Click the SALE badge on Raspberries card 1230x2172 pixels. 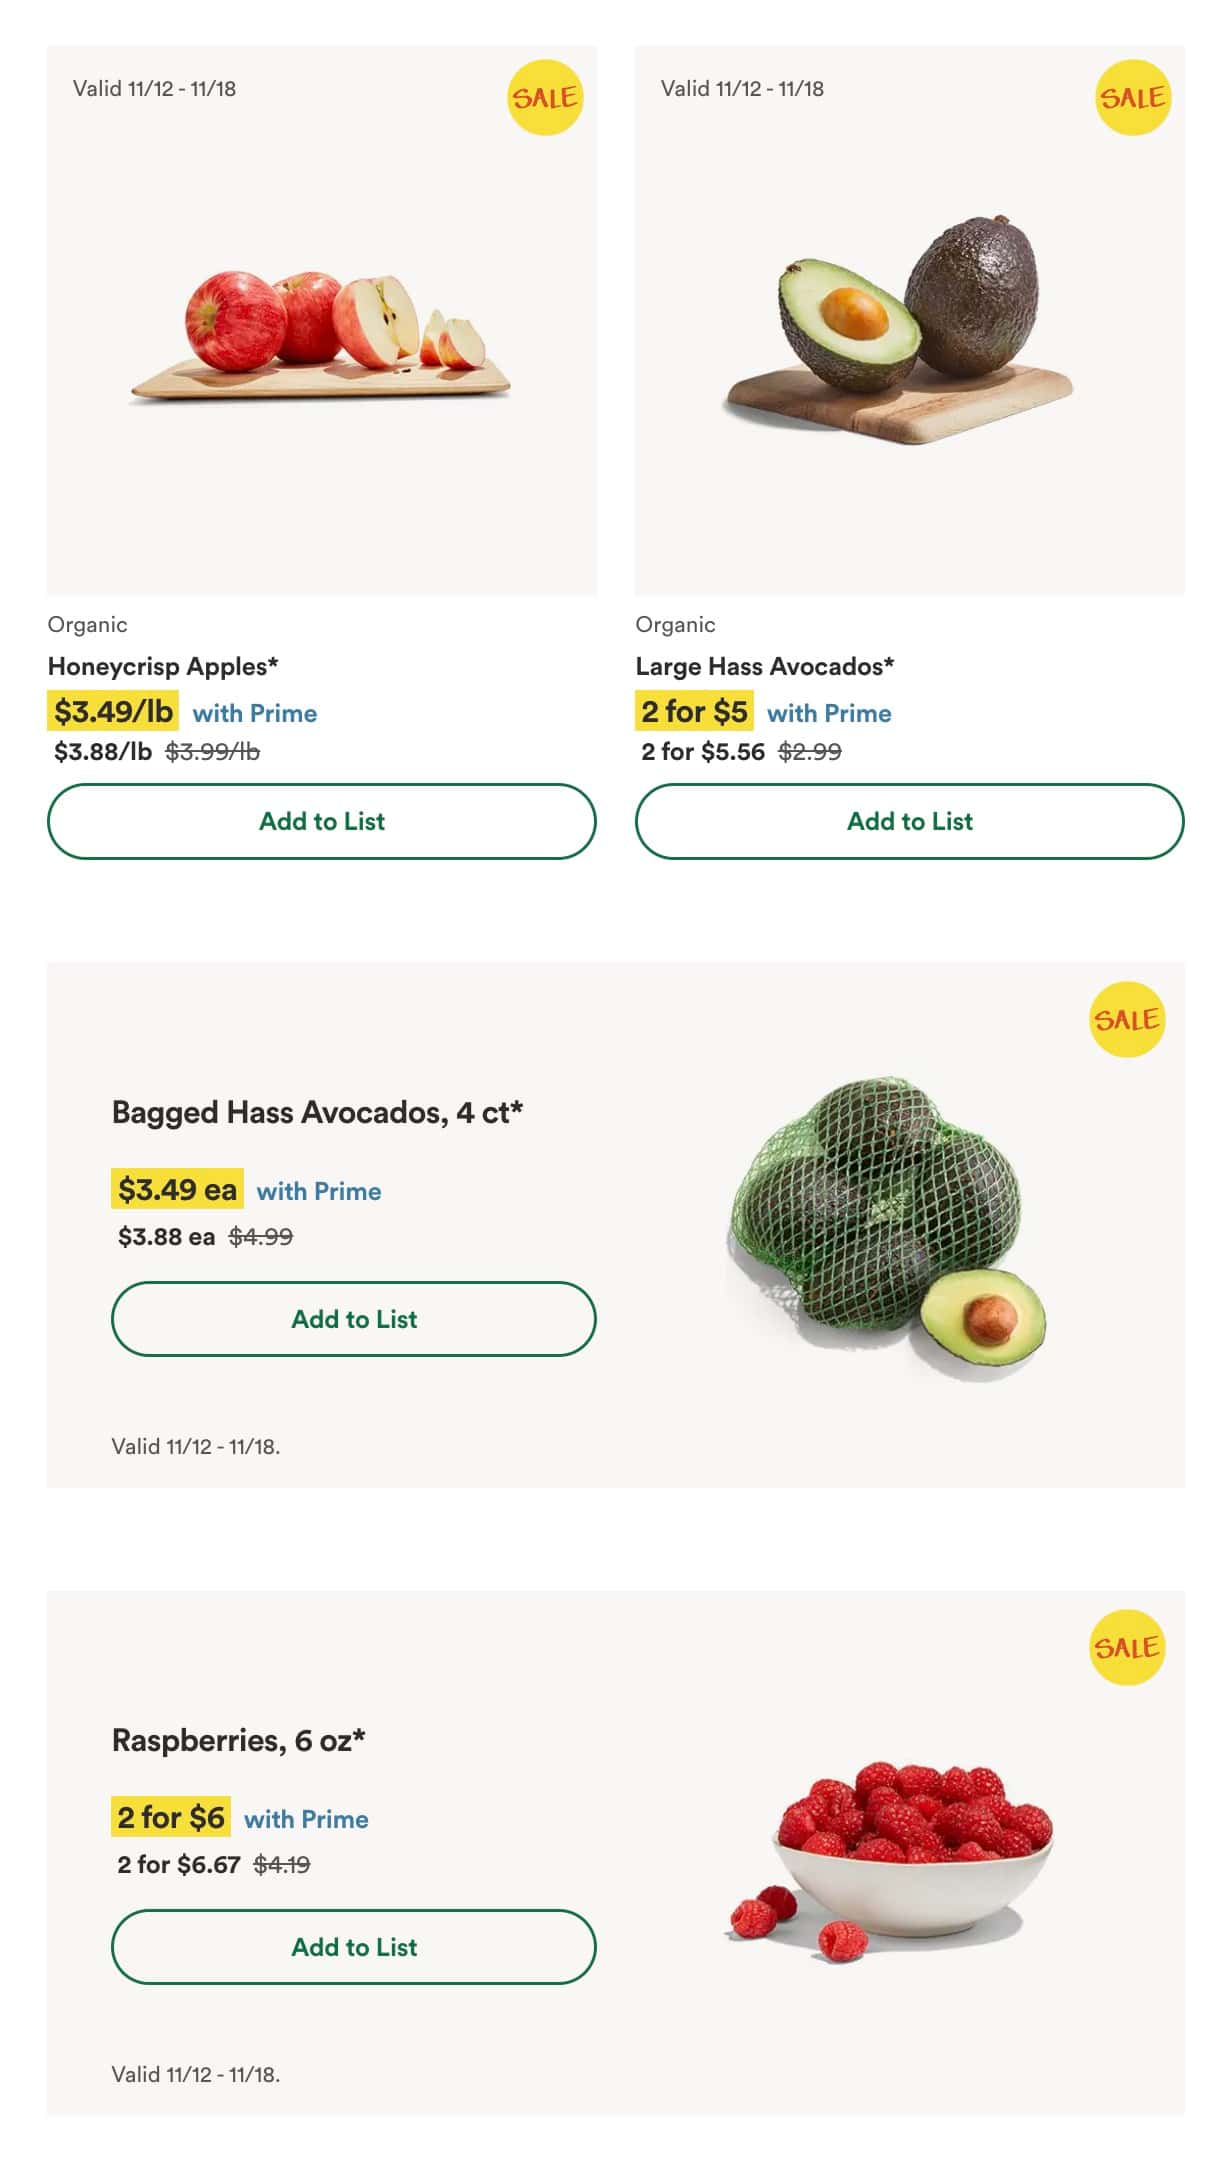pyautogui.click(x=1126, y=1647)
